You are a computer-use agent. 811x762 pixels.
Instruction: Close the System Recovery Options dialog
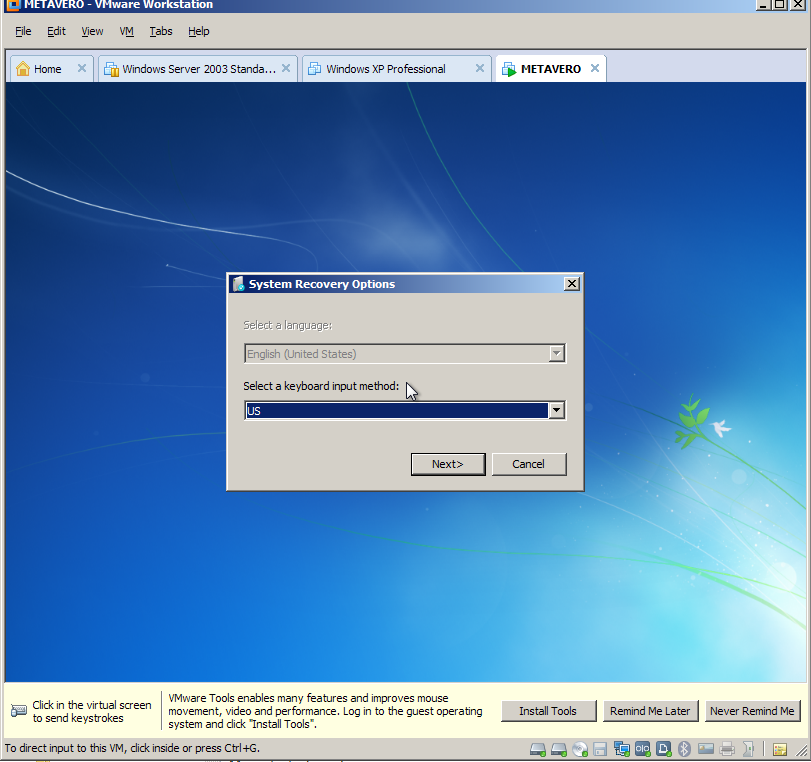[572, 283]
